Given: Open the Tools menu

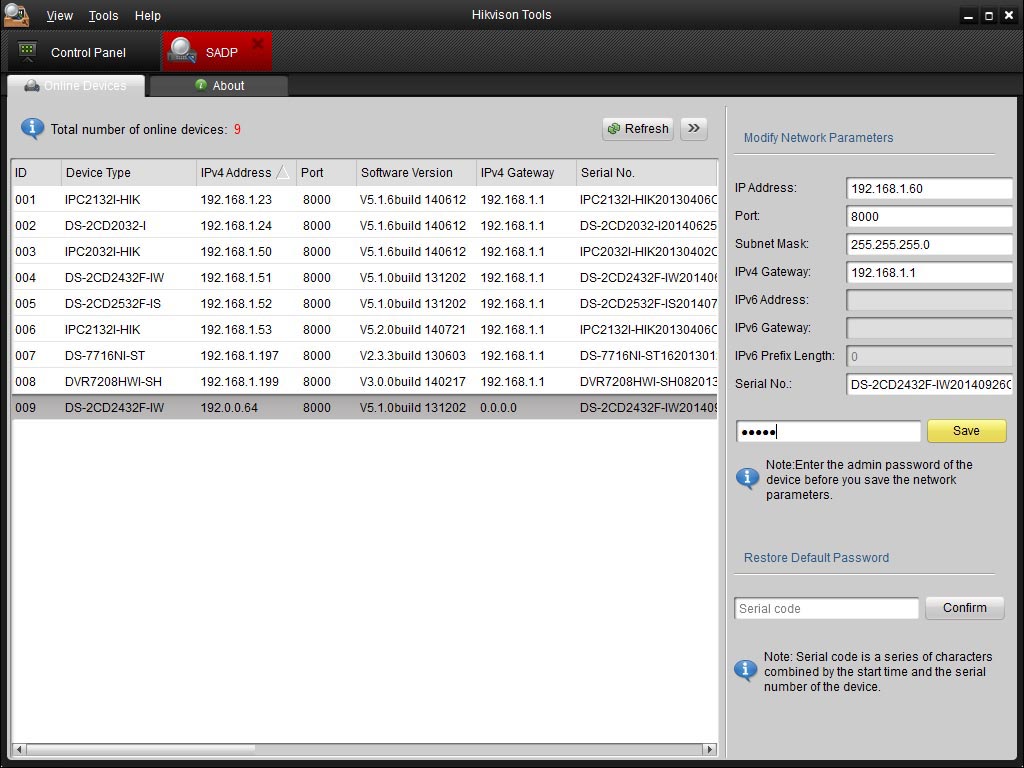Looking at the screenshot, I should tap(103, 15).
